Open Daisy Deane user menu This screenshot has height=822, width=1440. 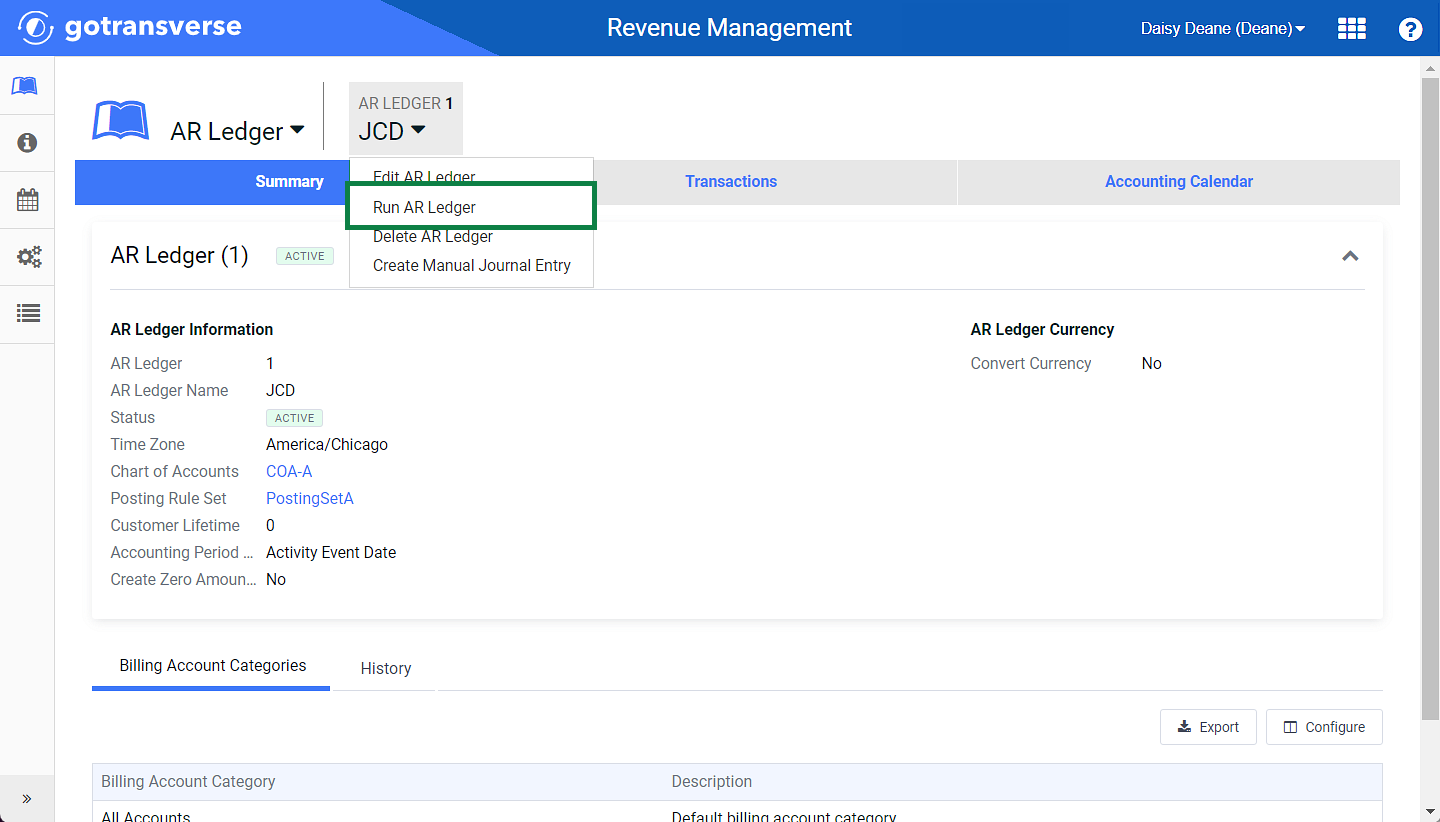tap(1223, 29)
